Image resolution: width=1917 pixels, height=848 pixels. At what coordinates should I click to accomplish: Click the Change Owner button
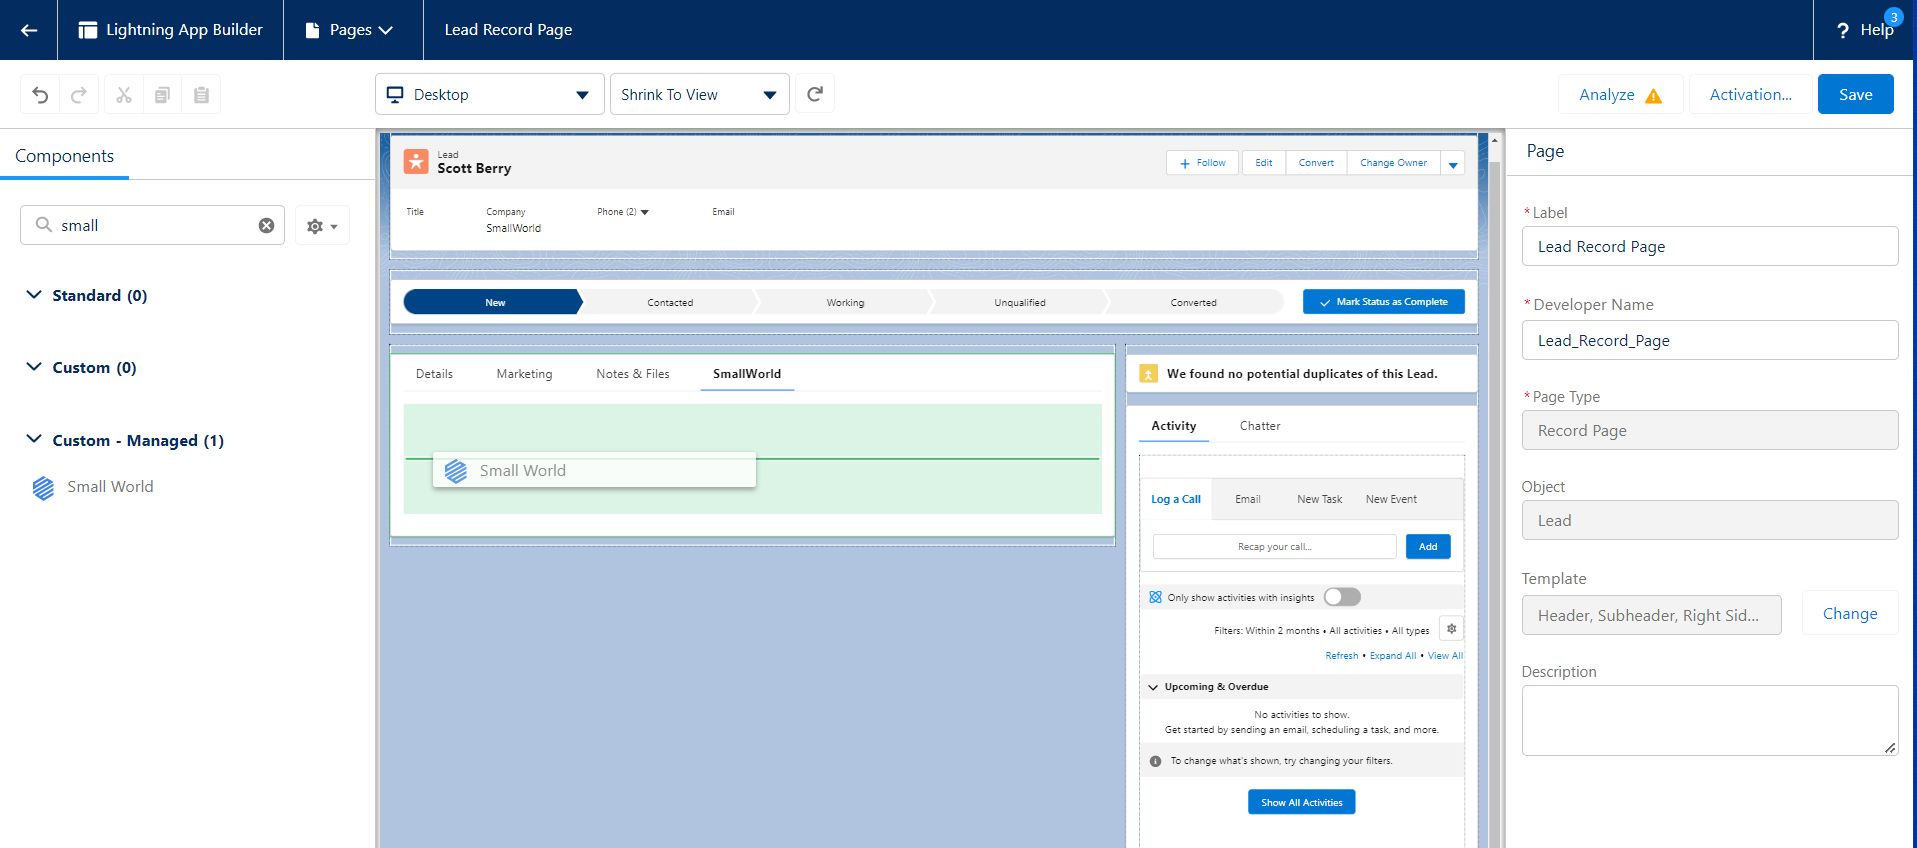1393,163
